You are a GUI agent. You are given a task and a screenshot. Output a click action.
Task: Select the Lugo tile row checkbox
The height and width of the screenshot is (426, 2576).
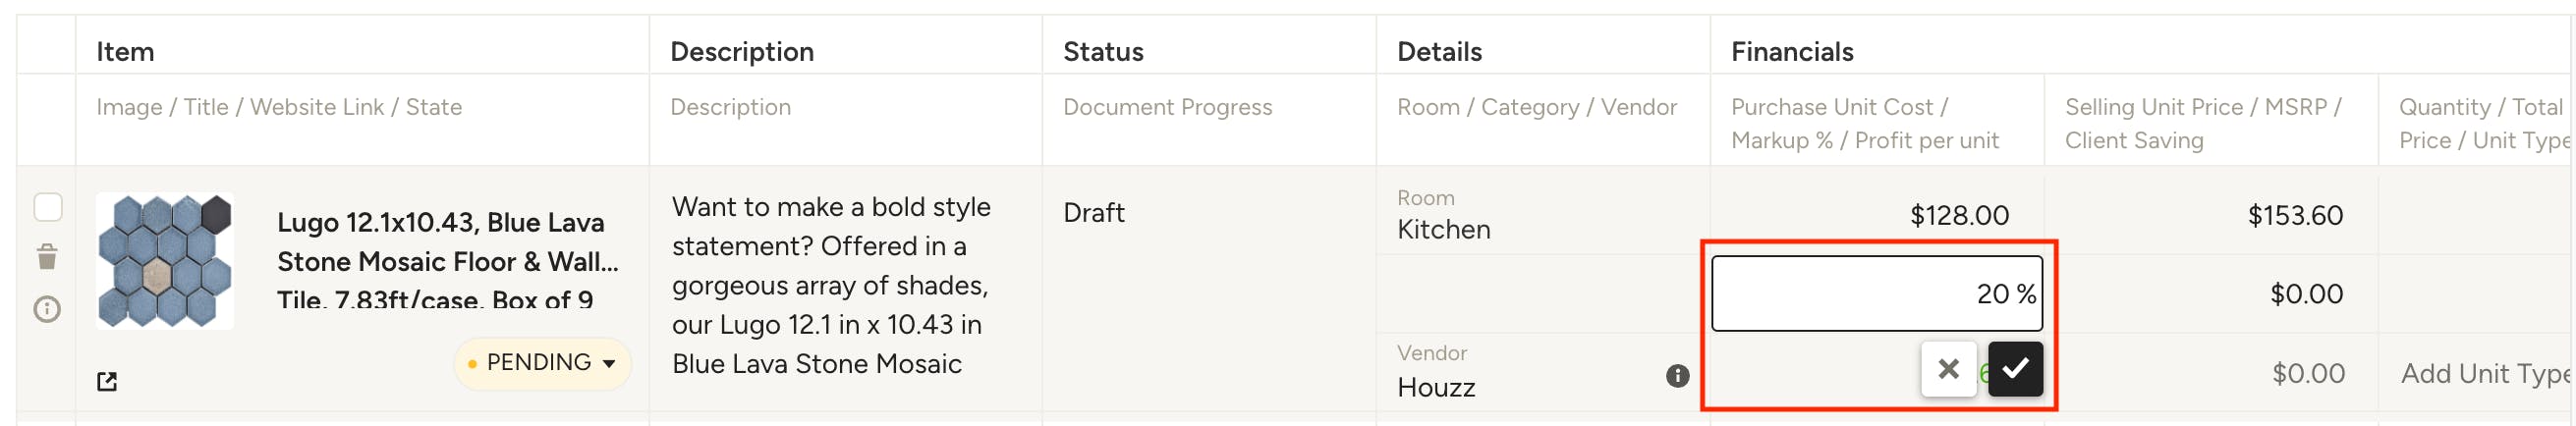tap(48, 207)
